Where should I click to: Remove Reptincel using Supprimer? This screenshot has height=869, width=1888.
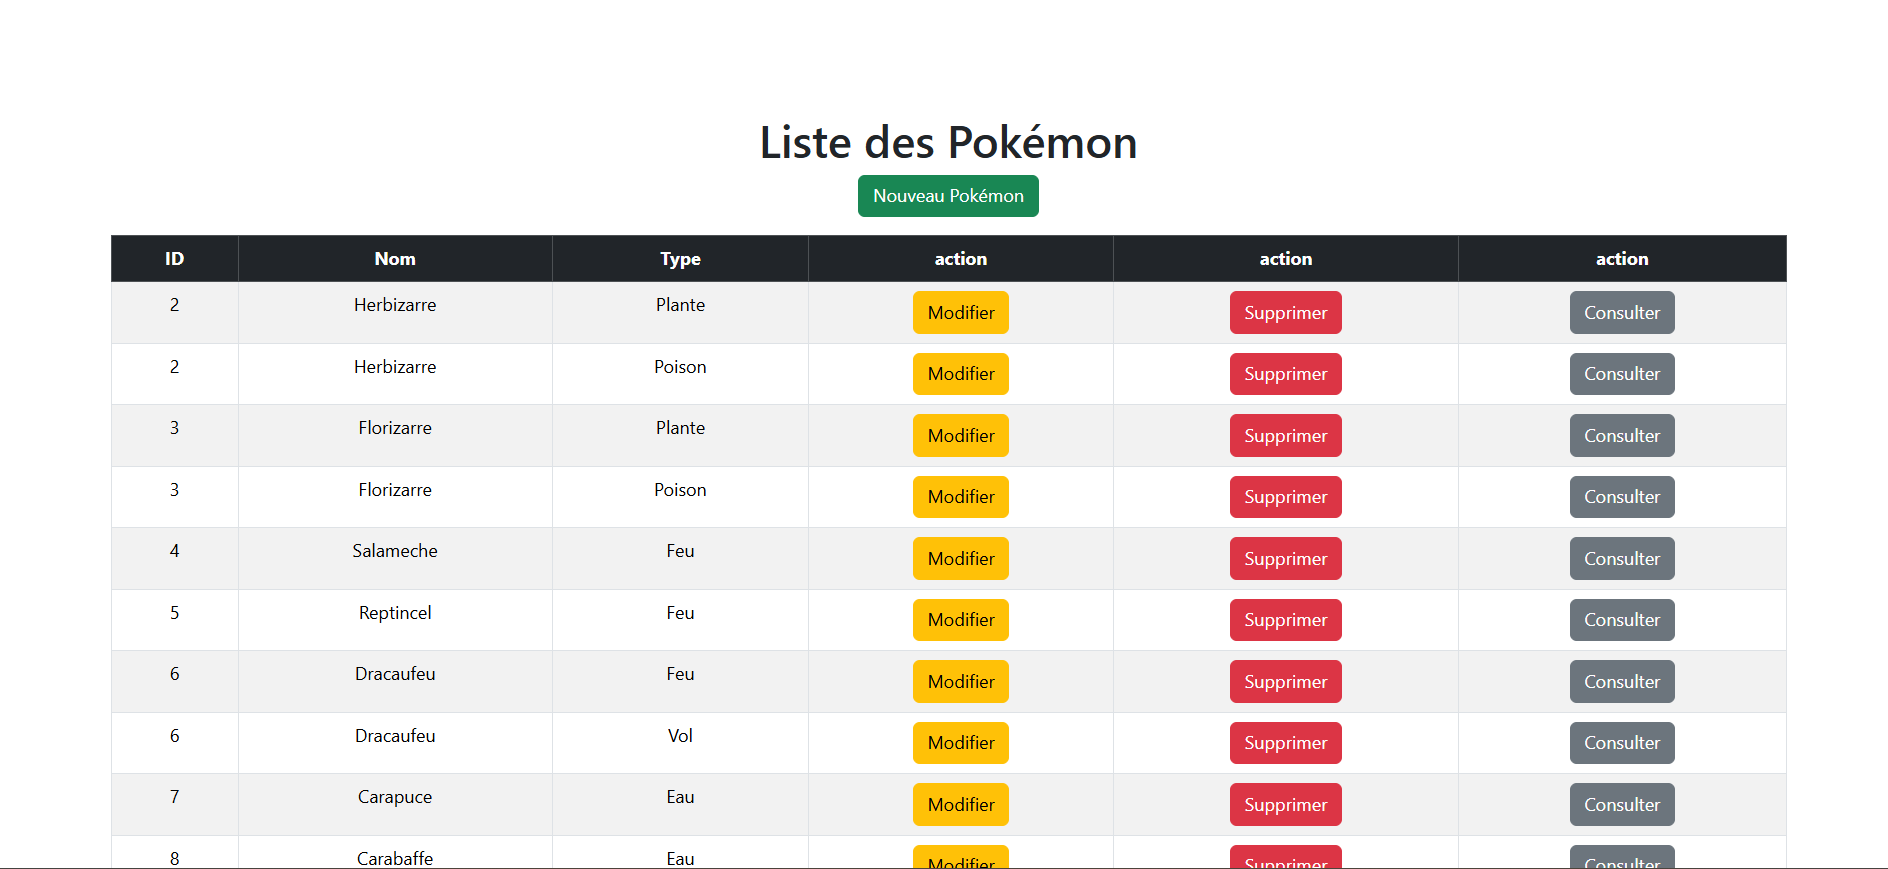pyautogui.click(x=1285, y=620)
